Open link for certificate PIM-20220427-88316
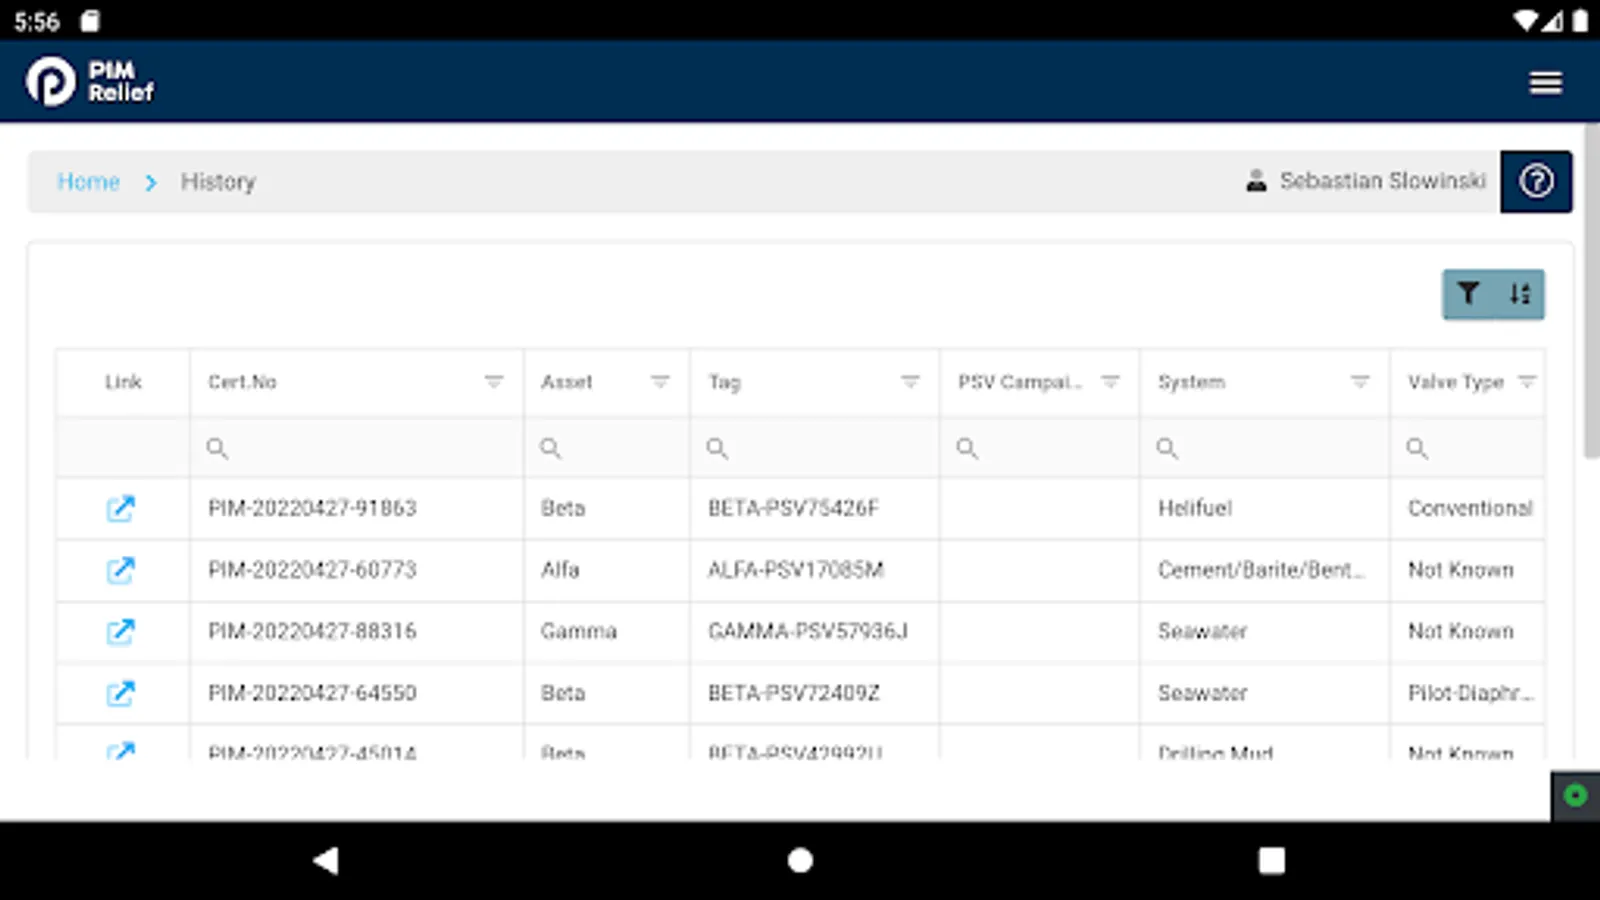 pos(120,631)
